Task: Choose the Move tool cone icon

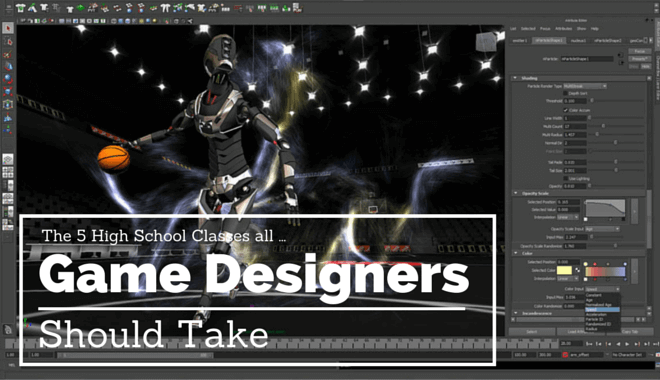Action: [8, 66]
